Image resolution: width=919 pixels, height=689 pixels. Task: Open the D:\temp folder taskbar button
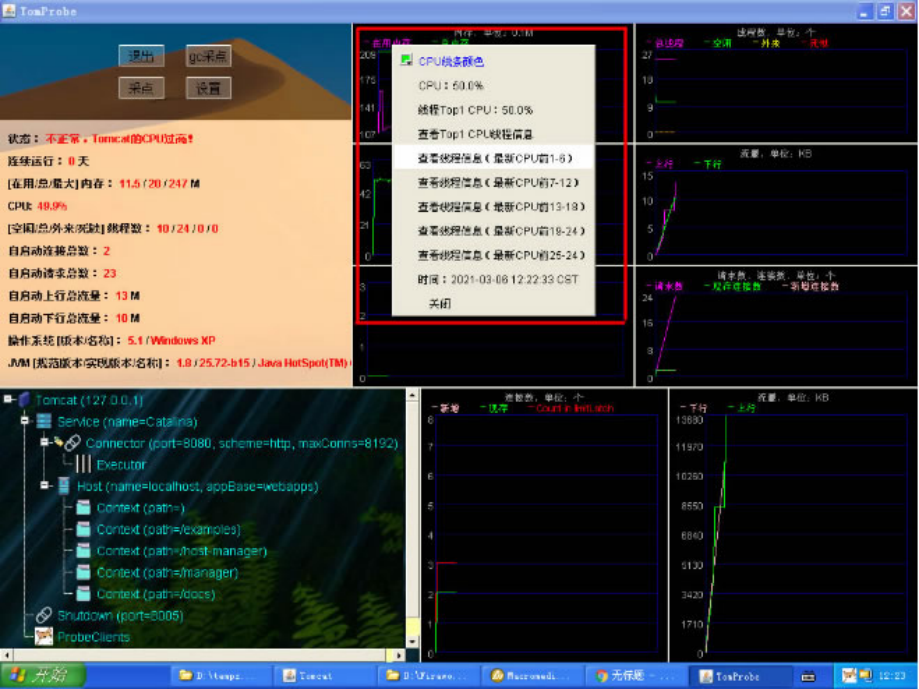(221, 676)
